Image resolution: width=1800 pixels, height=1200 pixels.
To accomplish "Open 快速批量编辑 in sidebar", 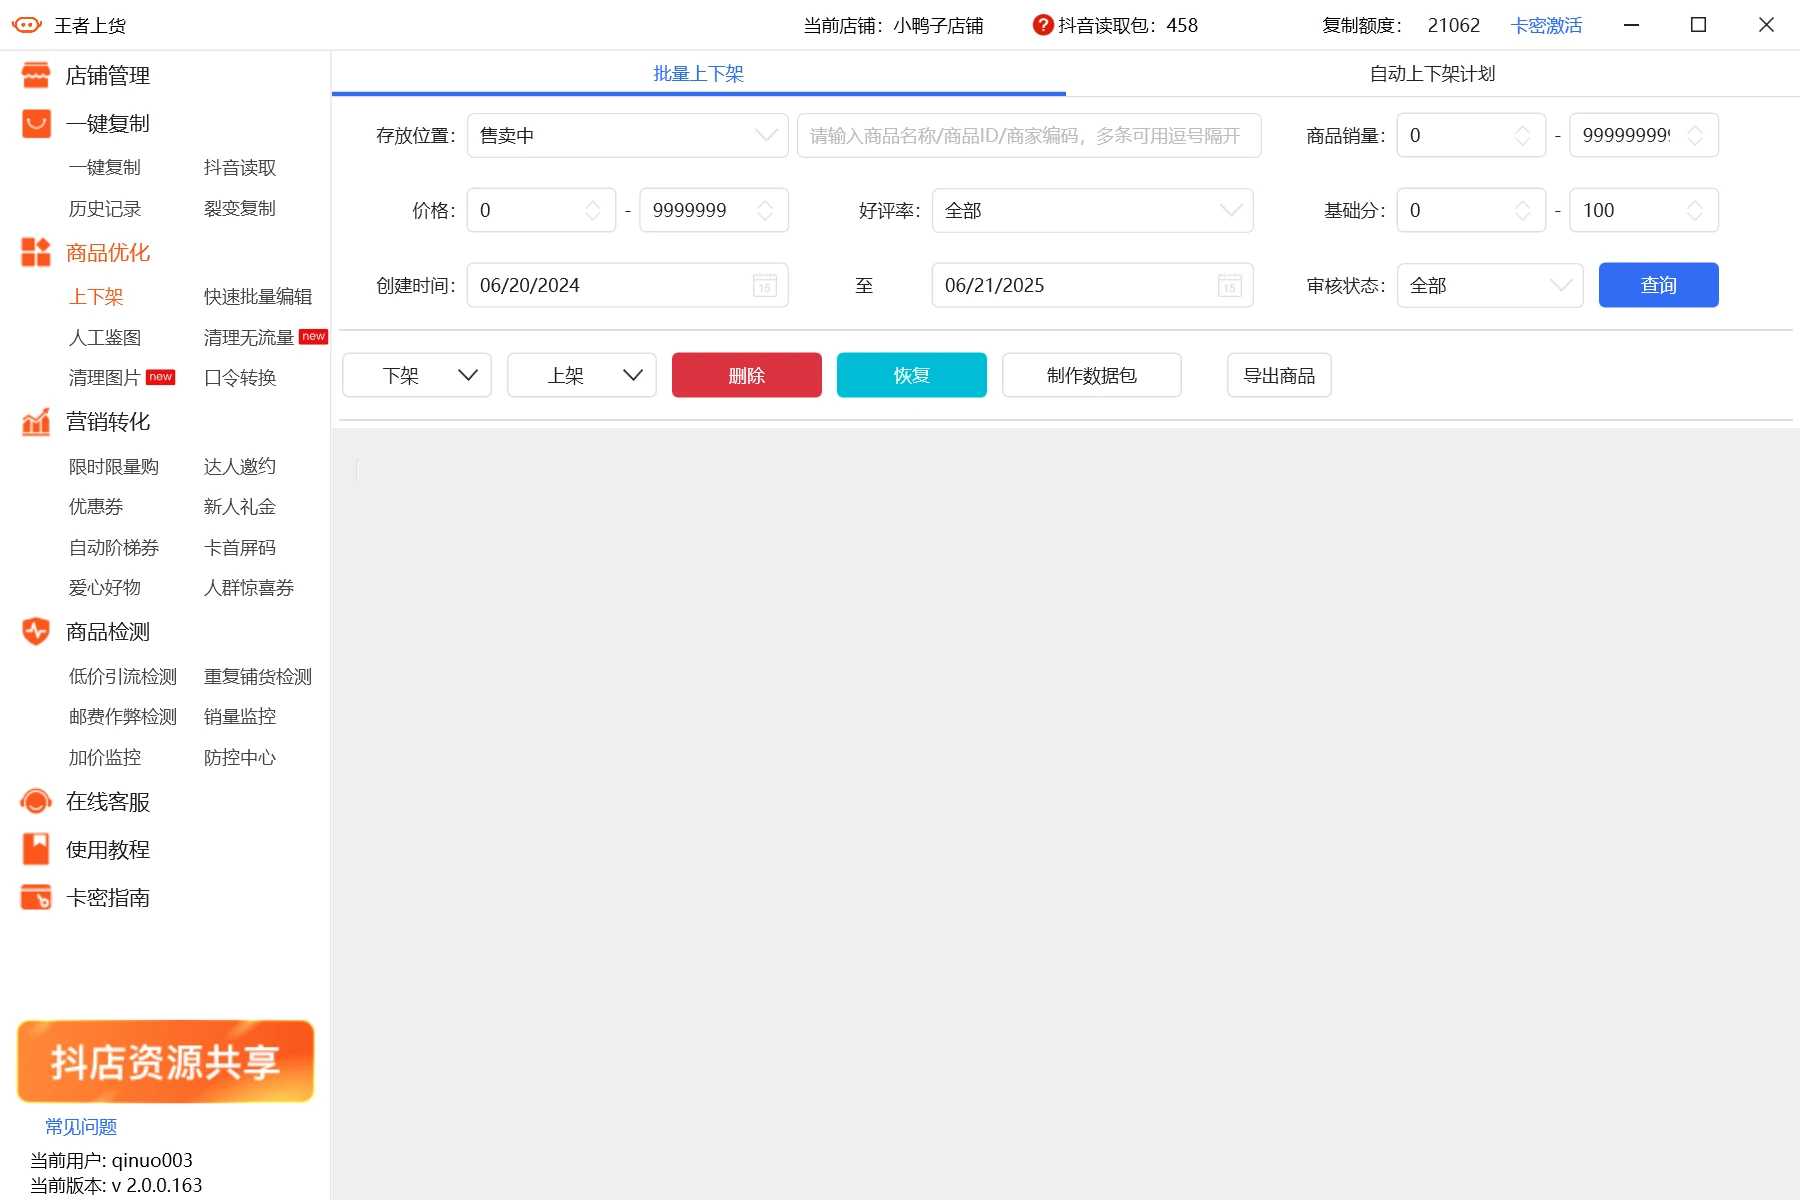I will click(258, 297).
